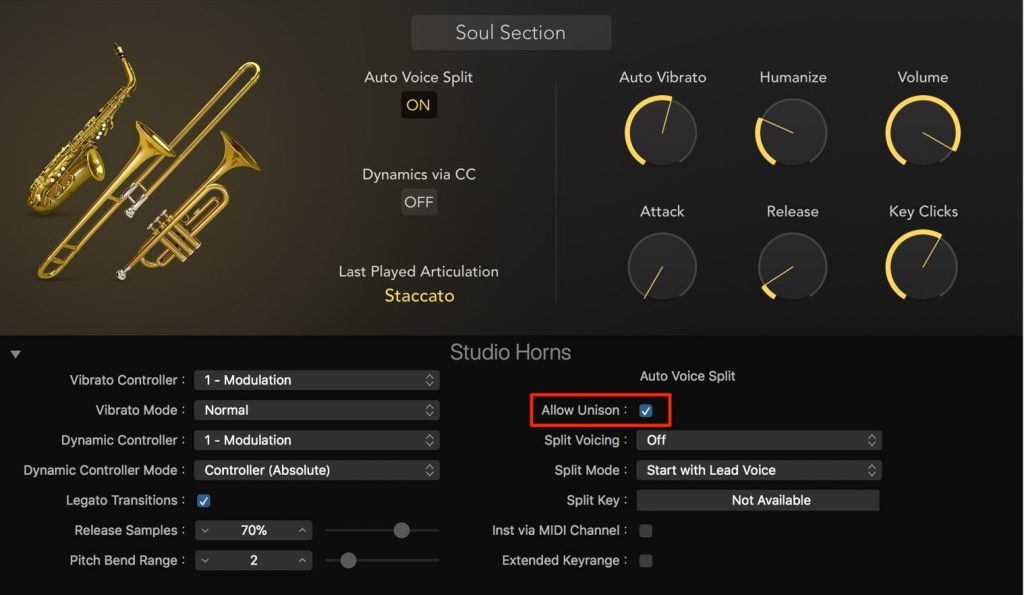Open the Soul Section preset selector
The image size is (1024, 595).
pyautogui.click(x=511, y=32)
